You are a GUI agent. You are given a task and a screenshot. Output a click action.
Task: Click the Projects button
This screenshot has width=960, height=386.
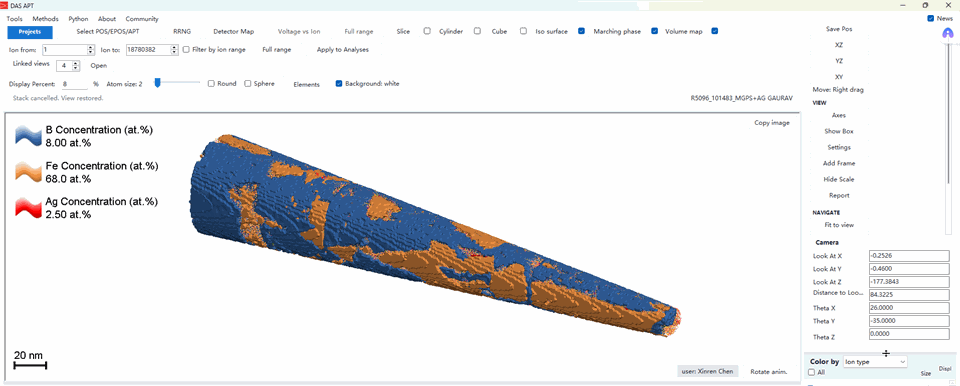click(30, 32)
